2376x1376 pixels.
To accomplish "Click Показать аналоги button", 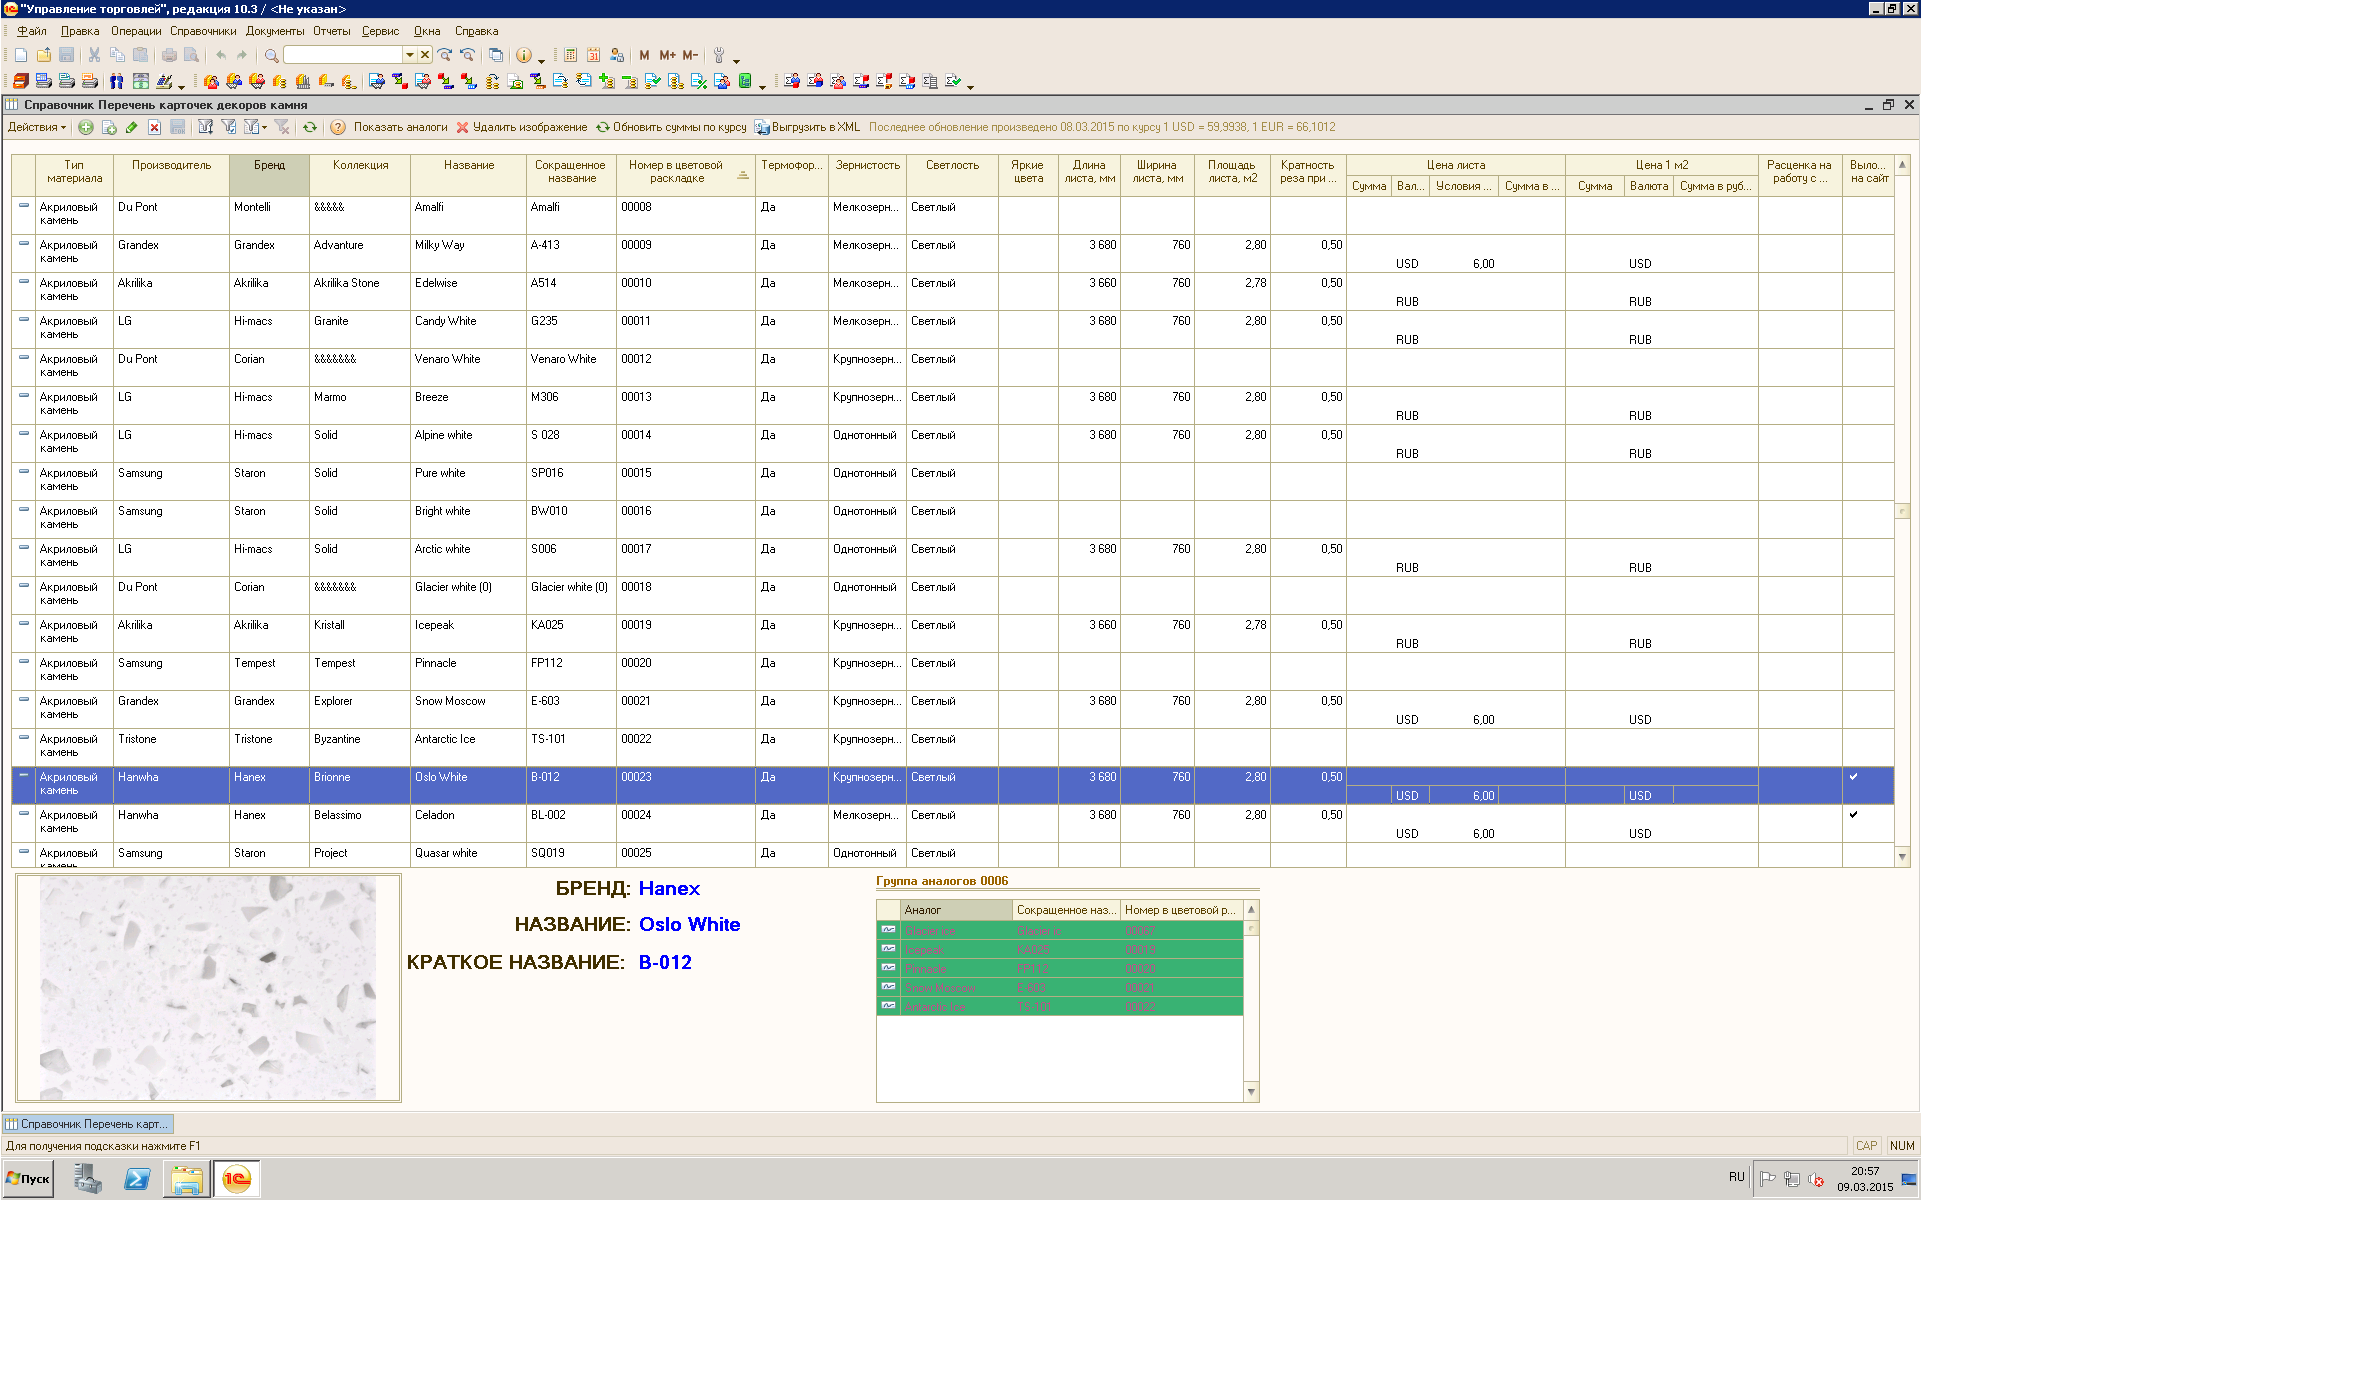I will tap(400, 127).
